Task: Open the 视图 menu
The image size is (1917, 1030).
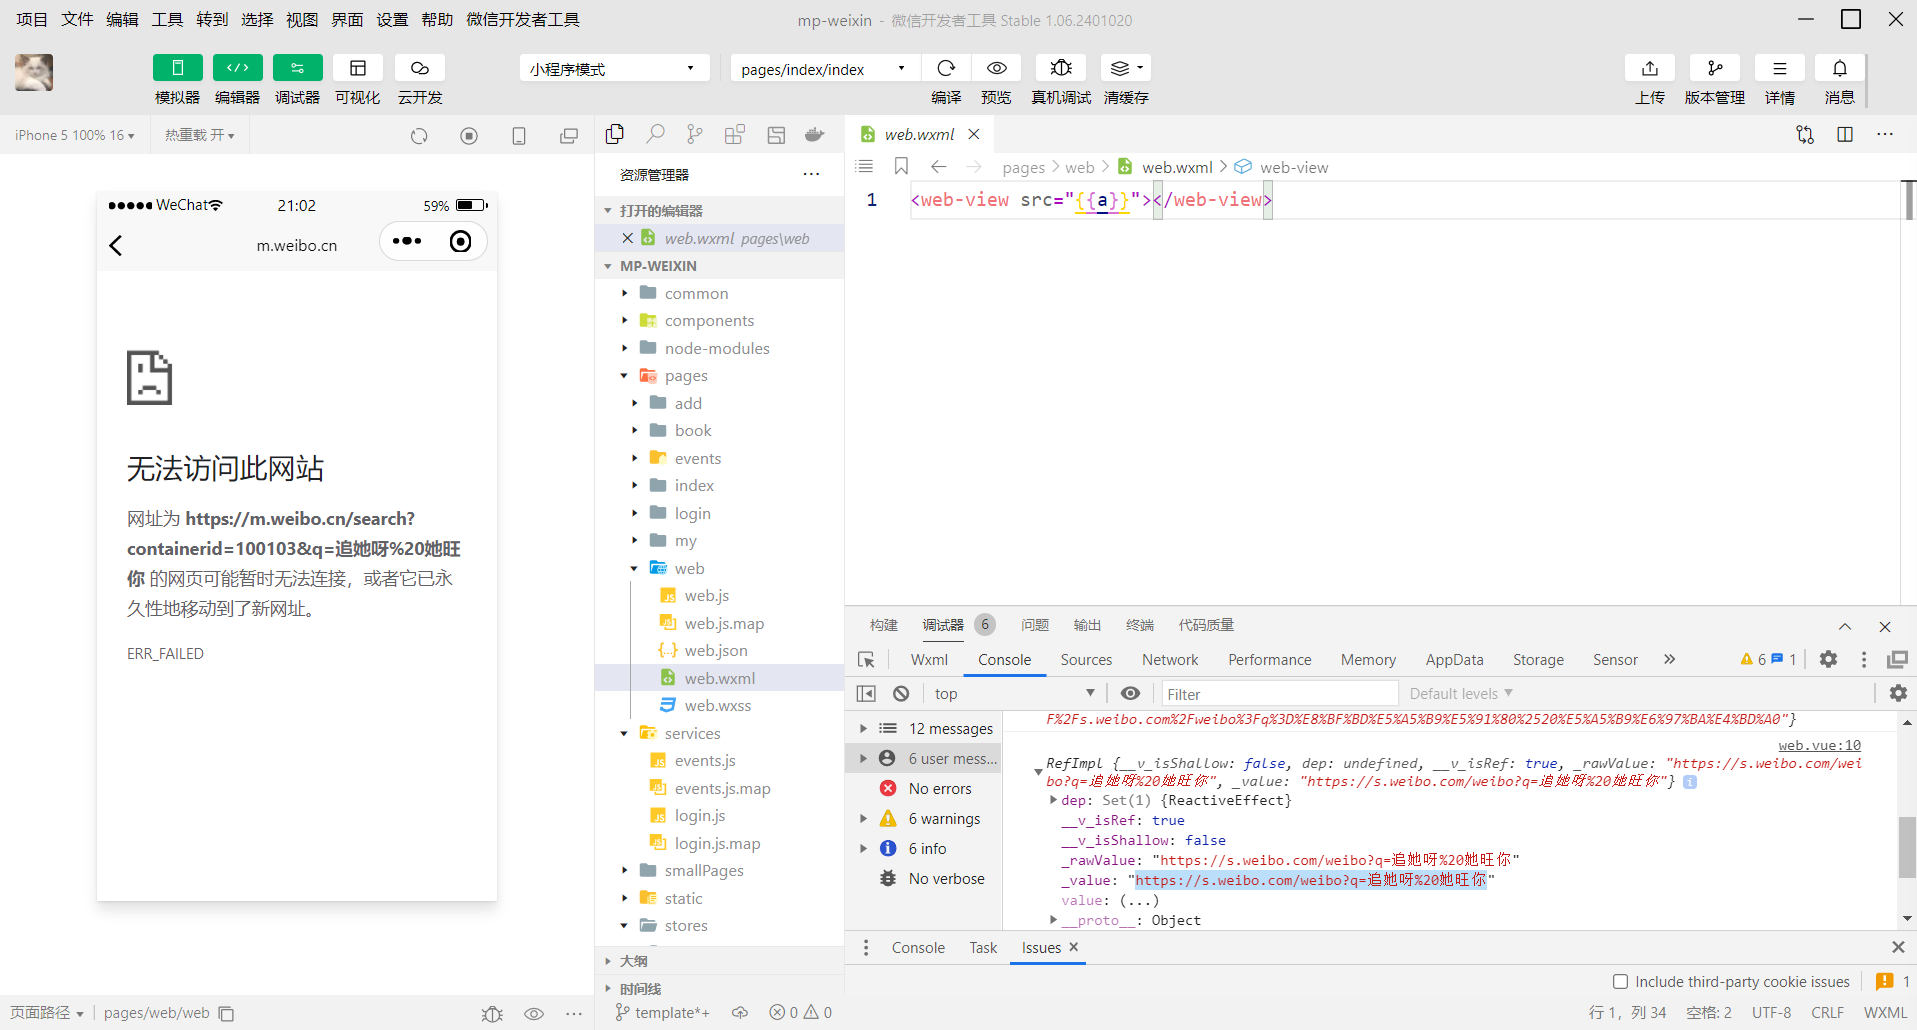Action: point(302,19)
